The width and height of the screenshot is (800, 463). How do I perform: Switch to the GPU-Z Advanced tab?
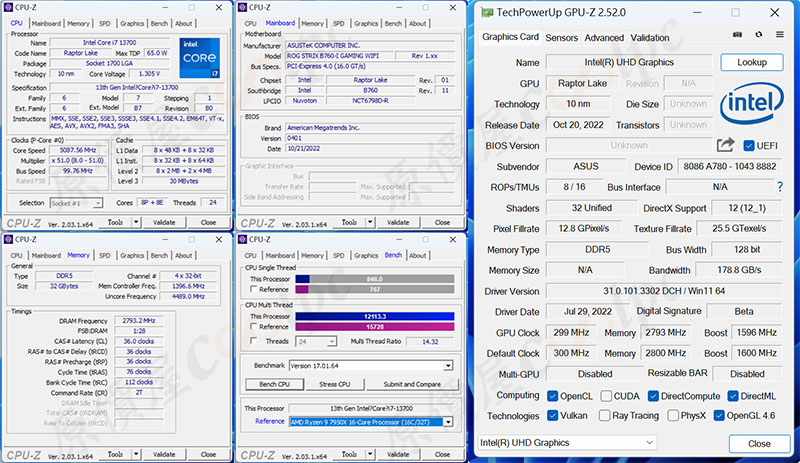tap(604, 37)
